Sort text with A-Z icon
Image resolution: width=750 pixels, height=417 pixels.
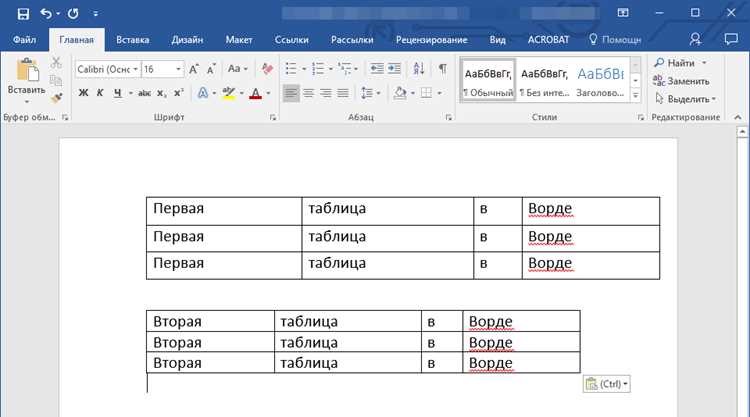[x=419, y=69]
